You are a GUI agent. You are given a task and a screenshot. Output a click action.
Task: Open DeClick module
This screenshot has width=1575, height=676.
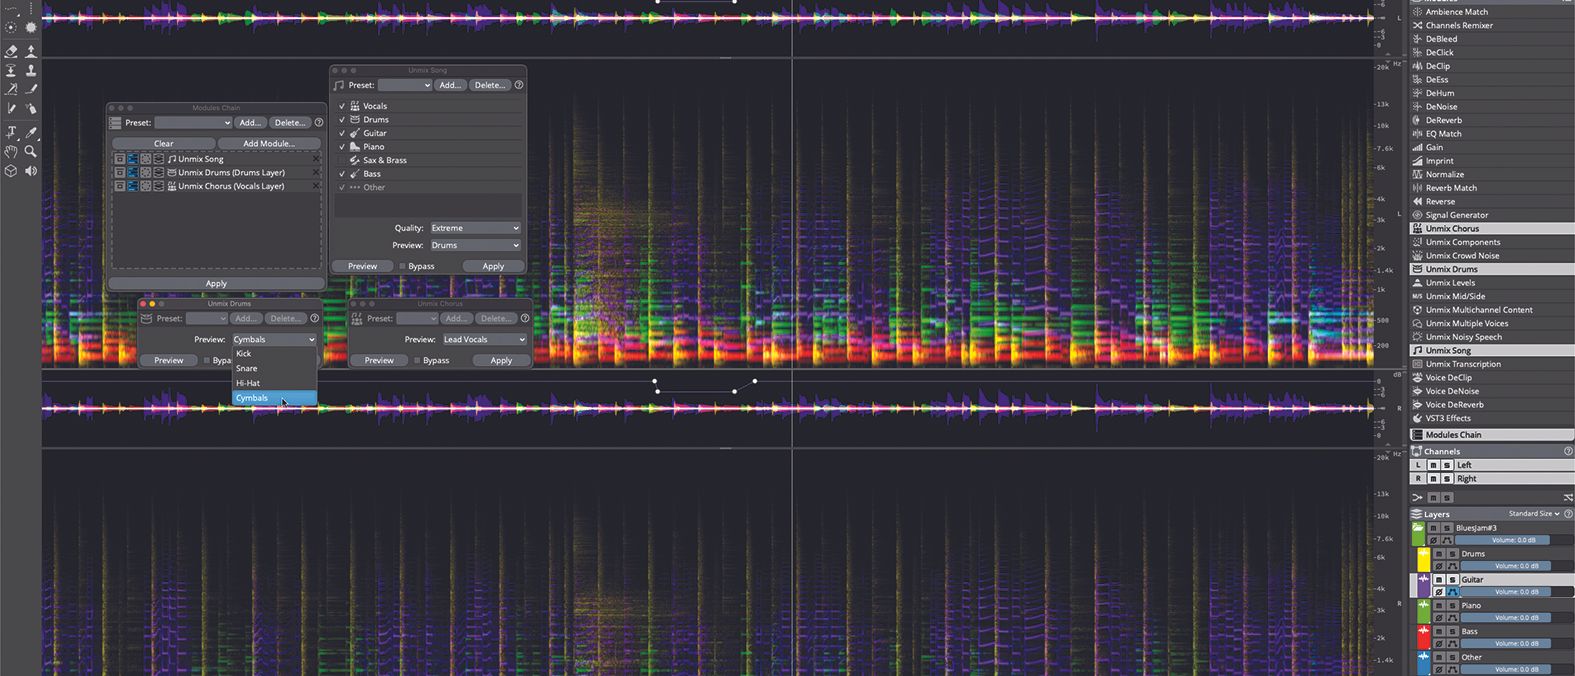(1492, 52)
